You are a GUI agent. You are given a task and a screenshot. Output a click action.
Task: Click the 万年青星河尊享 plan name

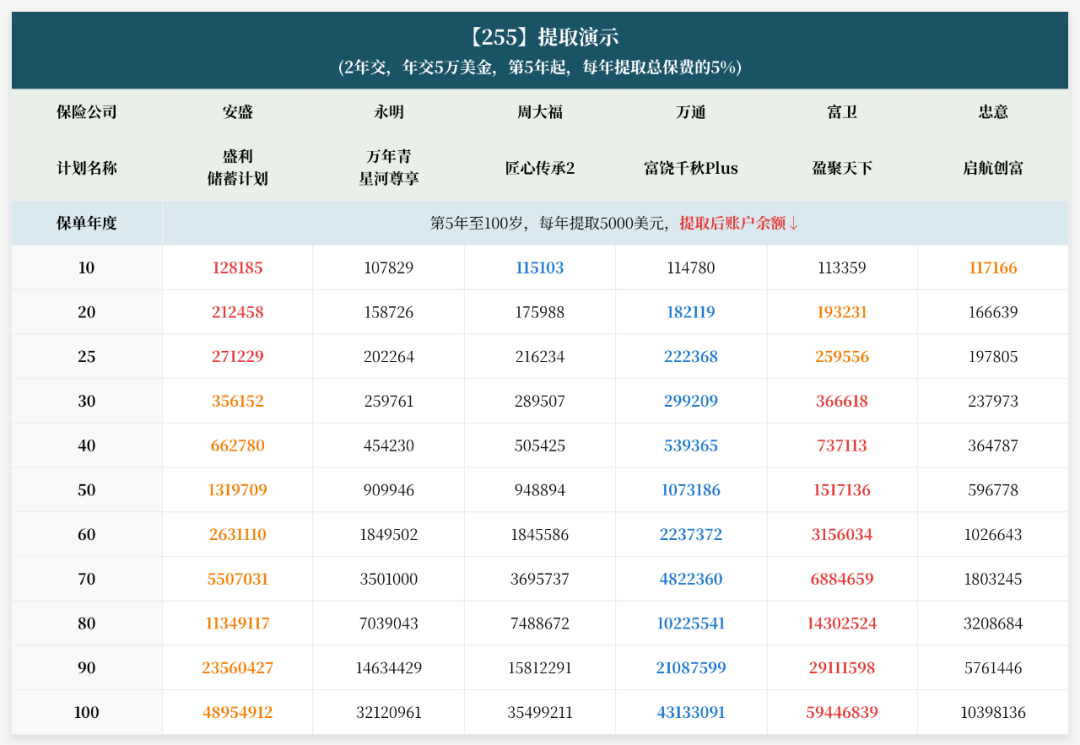pyautogui.click(x=389, y=168)
